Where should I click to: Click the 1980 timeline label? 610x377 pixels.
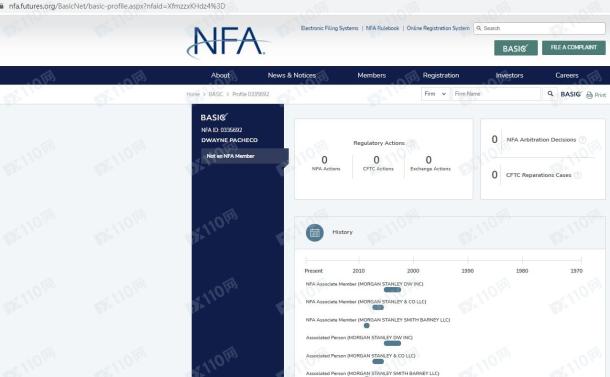pyautogui.click(x=522, y=271)
